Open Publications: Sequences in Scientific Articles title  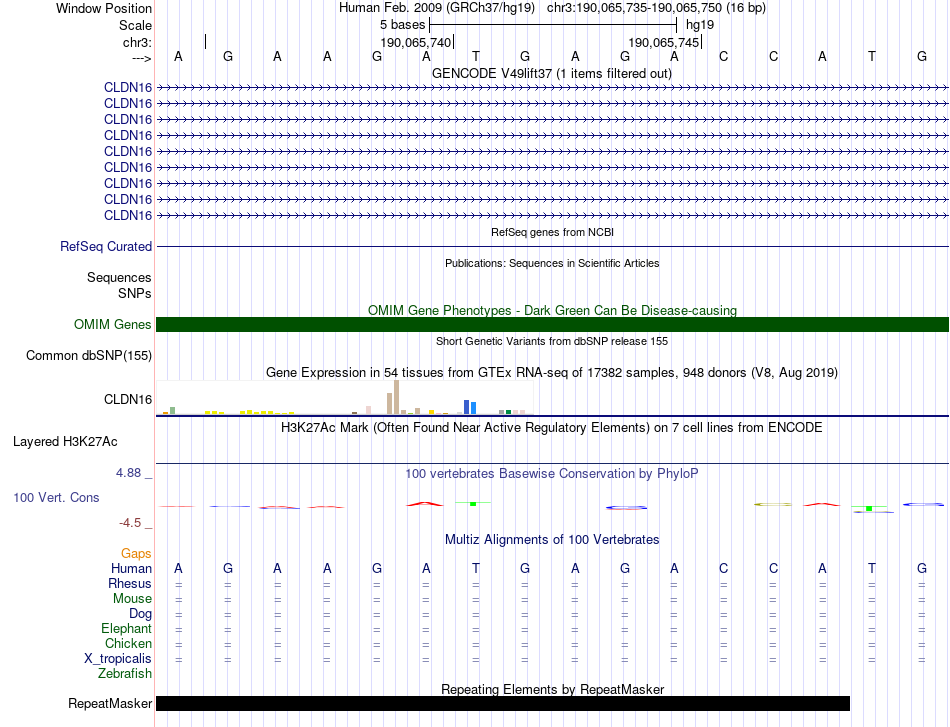552,263
